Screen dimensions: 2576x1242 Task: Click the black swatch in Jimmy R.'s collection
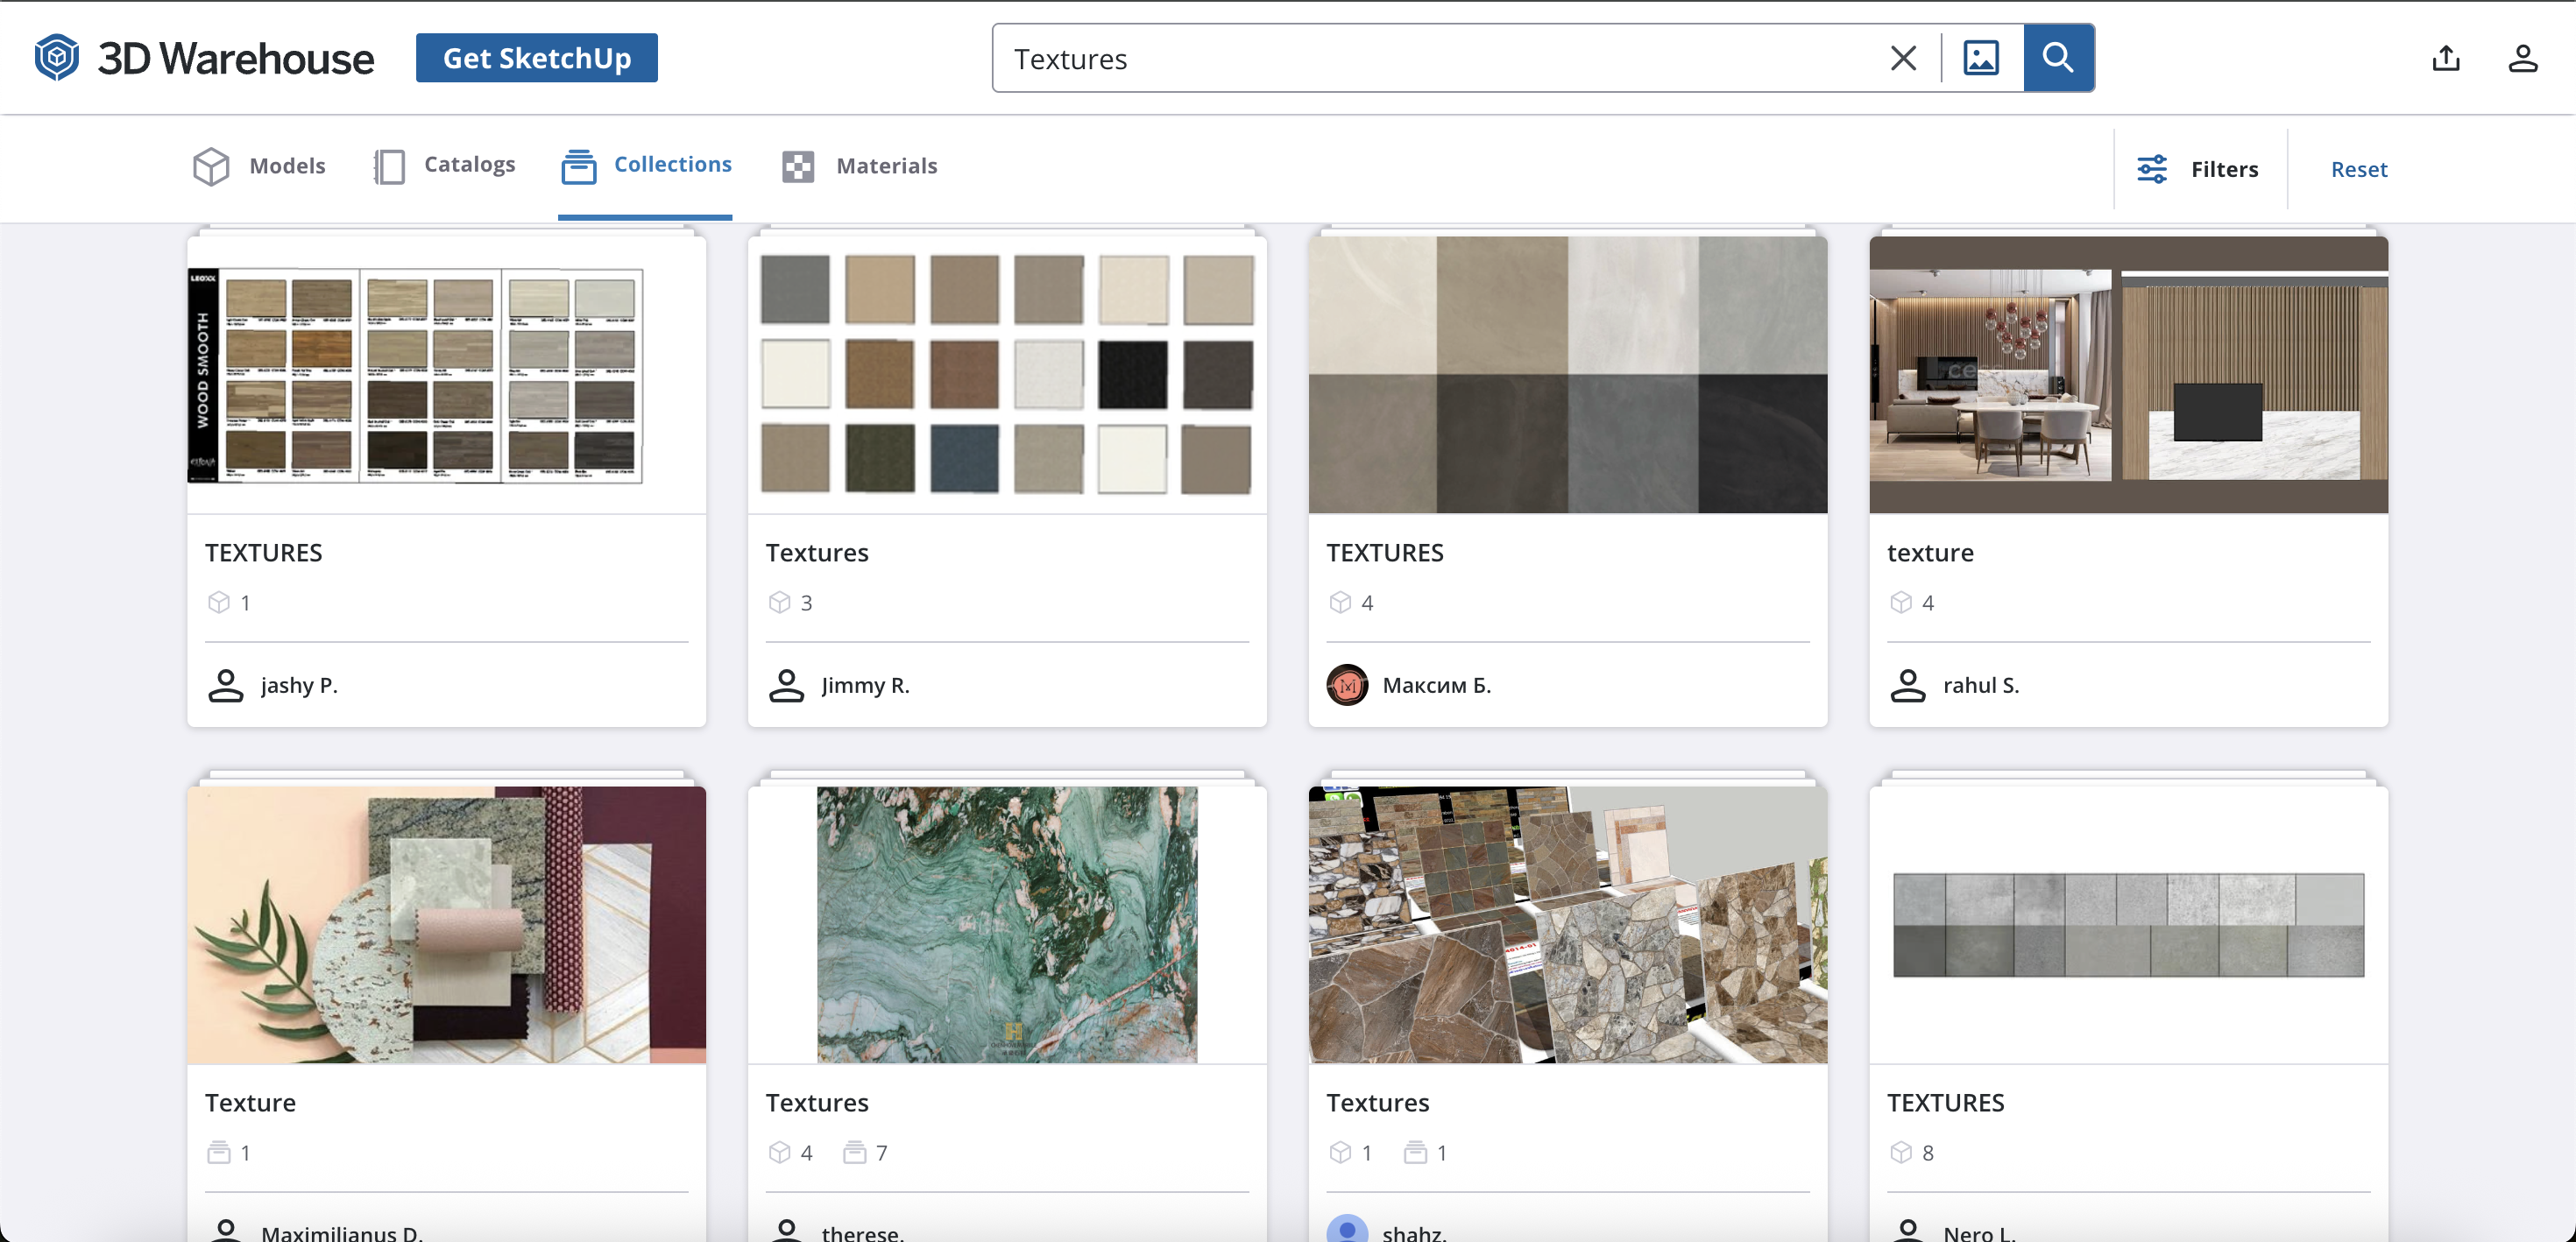pos(1132,375)
